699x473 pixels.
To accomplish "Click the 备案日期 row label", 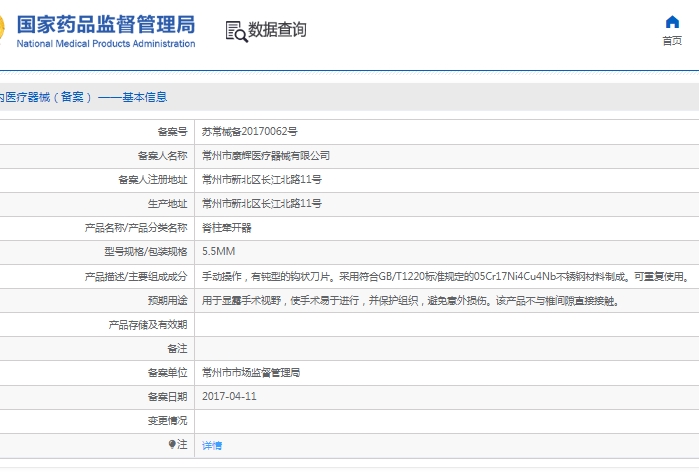I will tap(168, 396).
